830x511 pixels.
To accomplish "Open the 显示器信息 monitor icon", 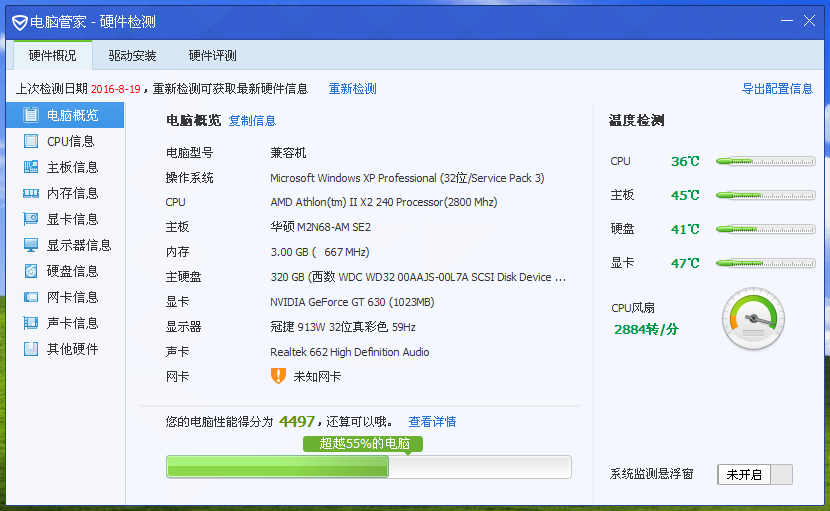I will 31,245.
